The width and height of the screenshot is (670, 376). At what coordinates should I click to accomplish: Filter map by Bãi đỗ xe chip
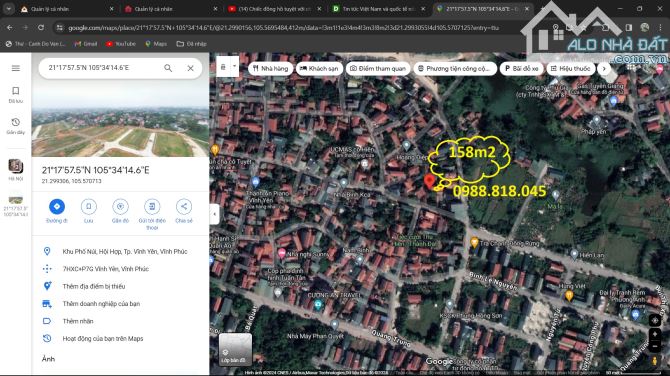click(x=521, y=68)
